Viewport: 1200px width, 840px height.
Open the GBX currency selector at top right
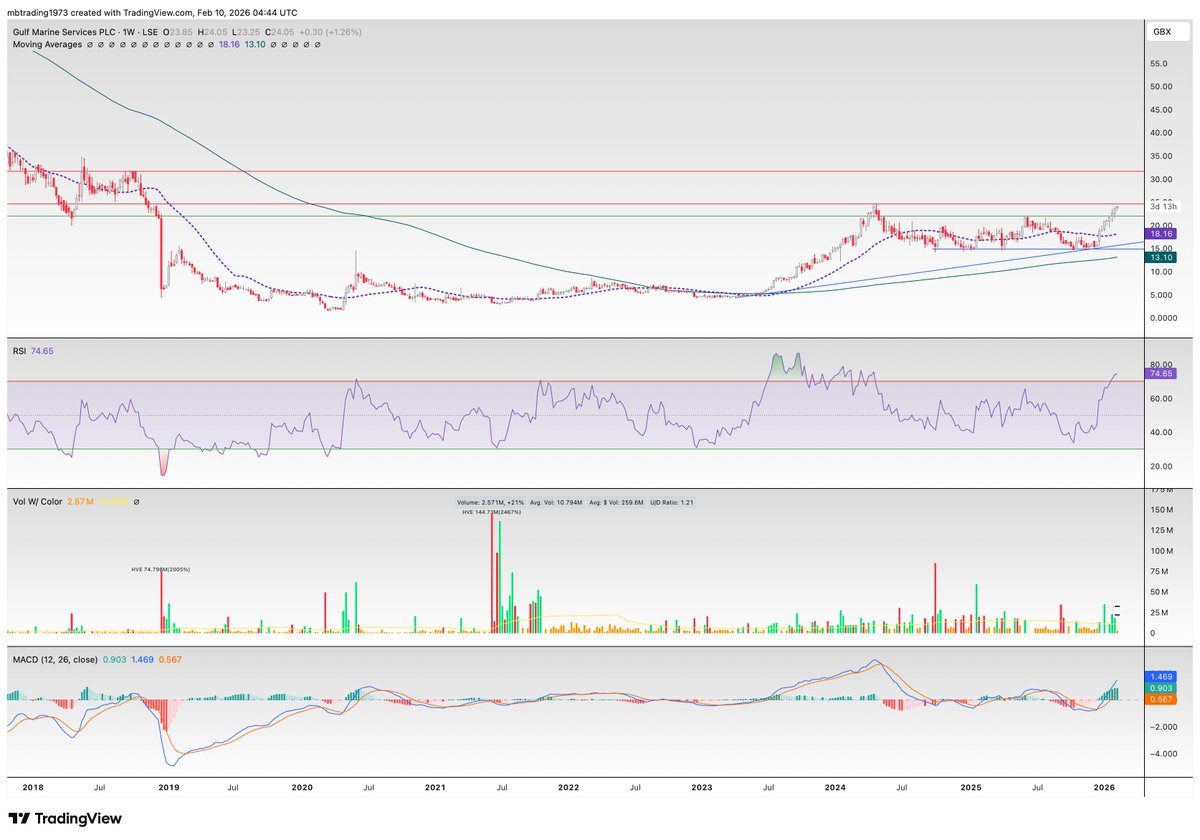(1166, 32)
